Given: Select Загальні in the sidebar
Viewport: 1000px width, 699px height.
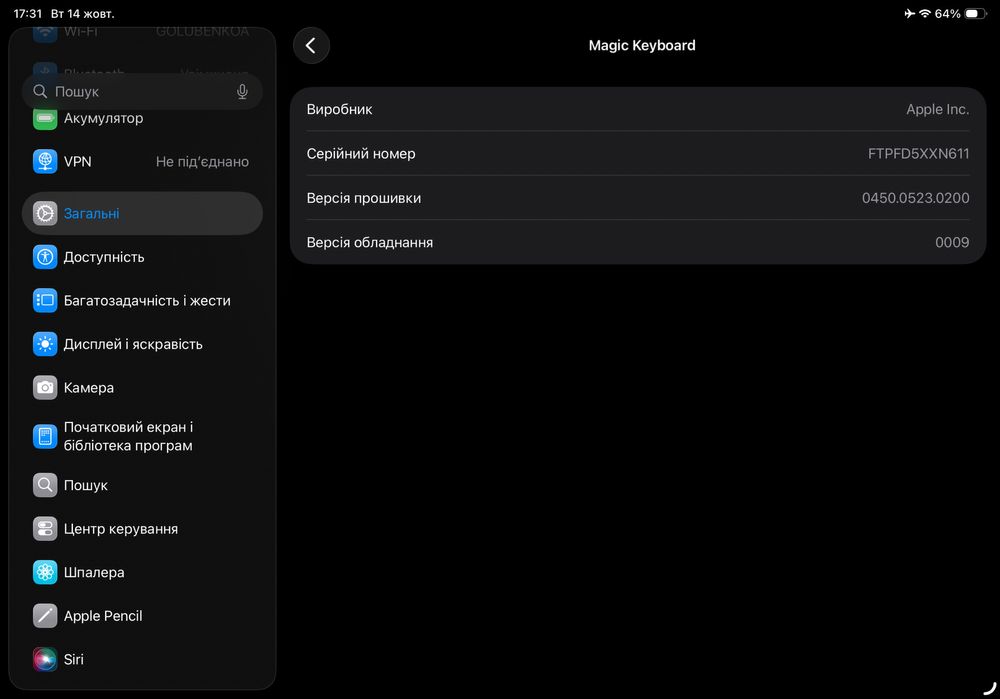Looking at the screenshot, I should coord(142,214).
